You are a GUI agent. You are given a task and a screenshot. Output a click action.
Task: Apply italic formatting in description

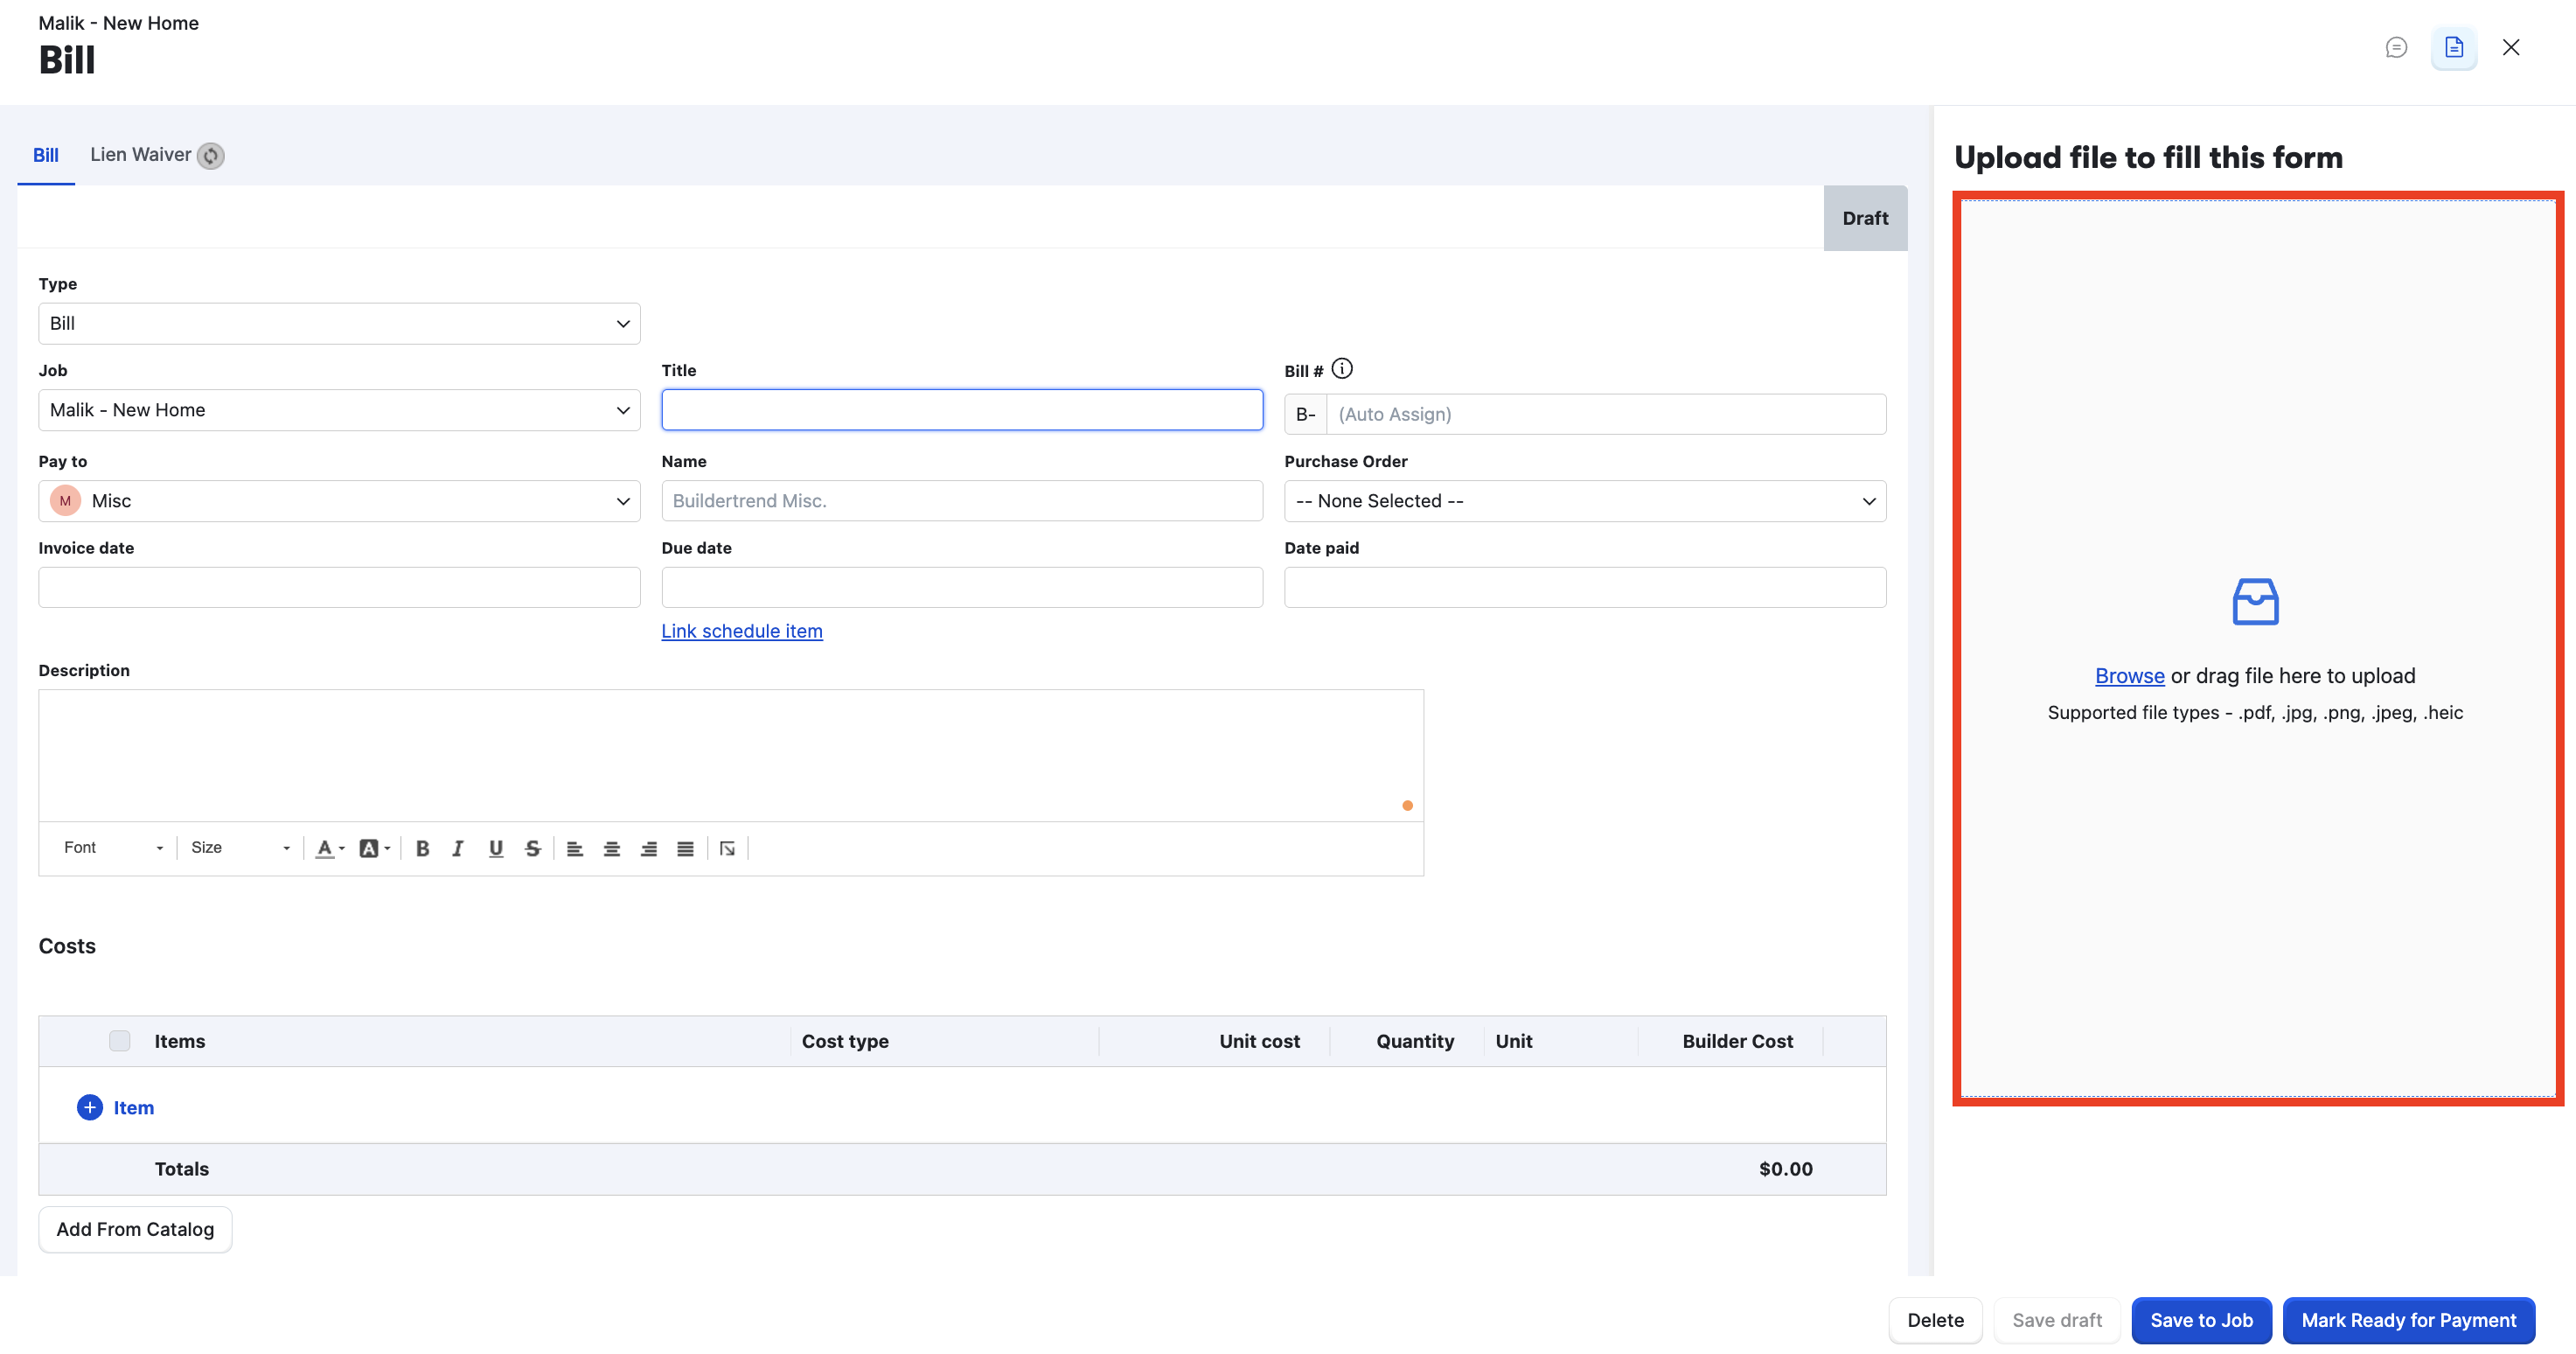(x=458, y=848)
